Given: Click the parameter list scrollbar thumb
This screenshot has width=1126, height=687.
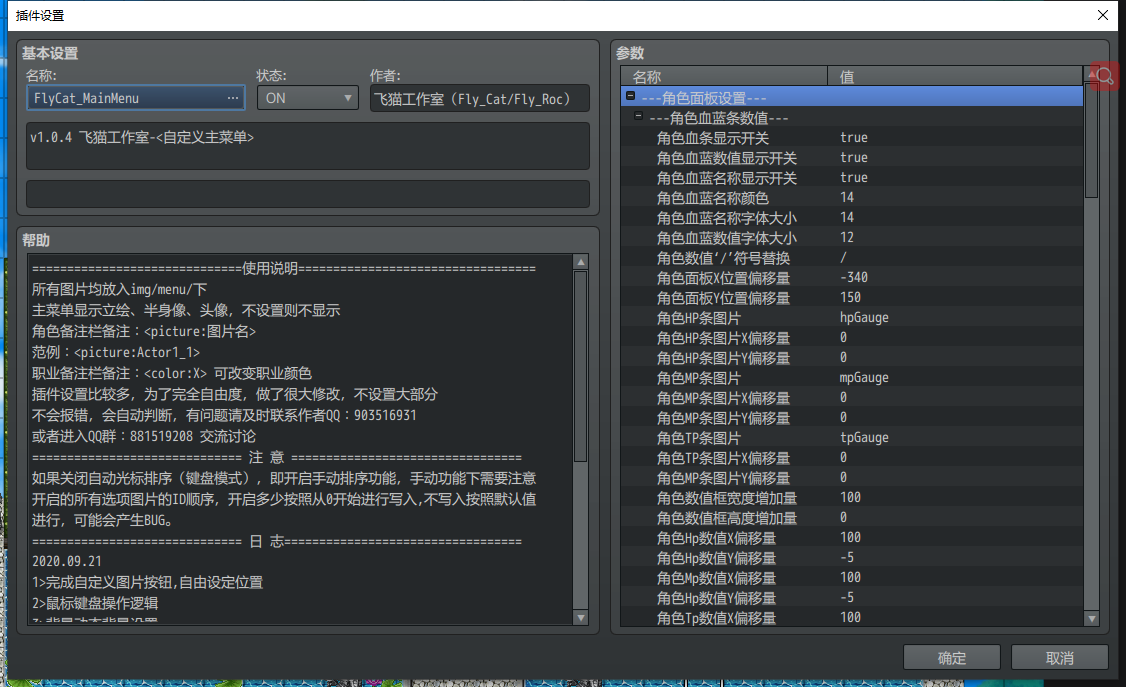Looking at the screenshot, I should pyautogui.click(x=1092, y=141).
